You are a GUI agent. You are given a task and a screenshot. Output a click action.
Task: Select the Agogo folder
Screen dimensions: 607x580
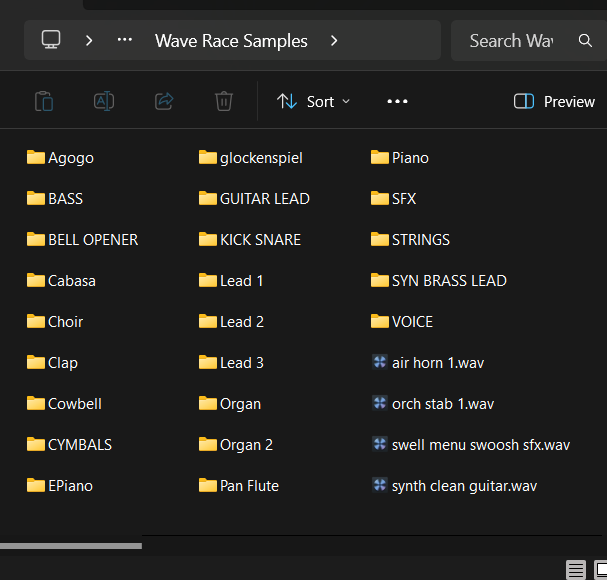tap(60, 158)
